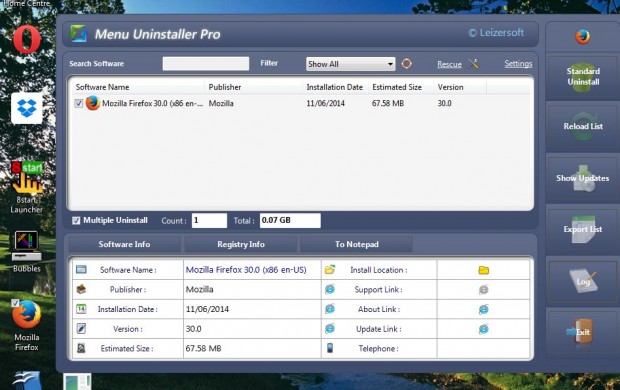Viewport: 620px width, 390px height.
Task: Open the Log button
Action: [x=583, y=282]
